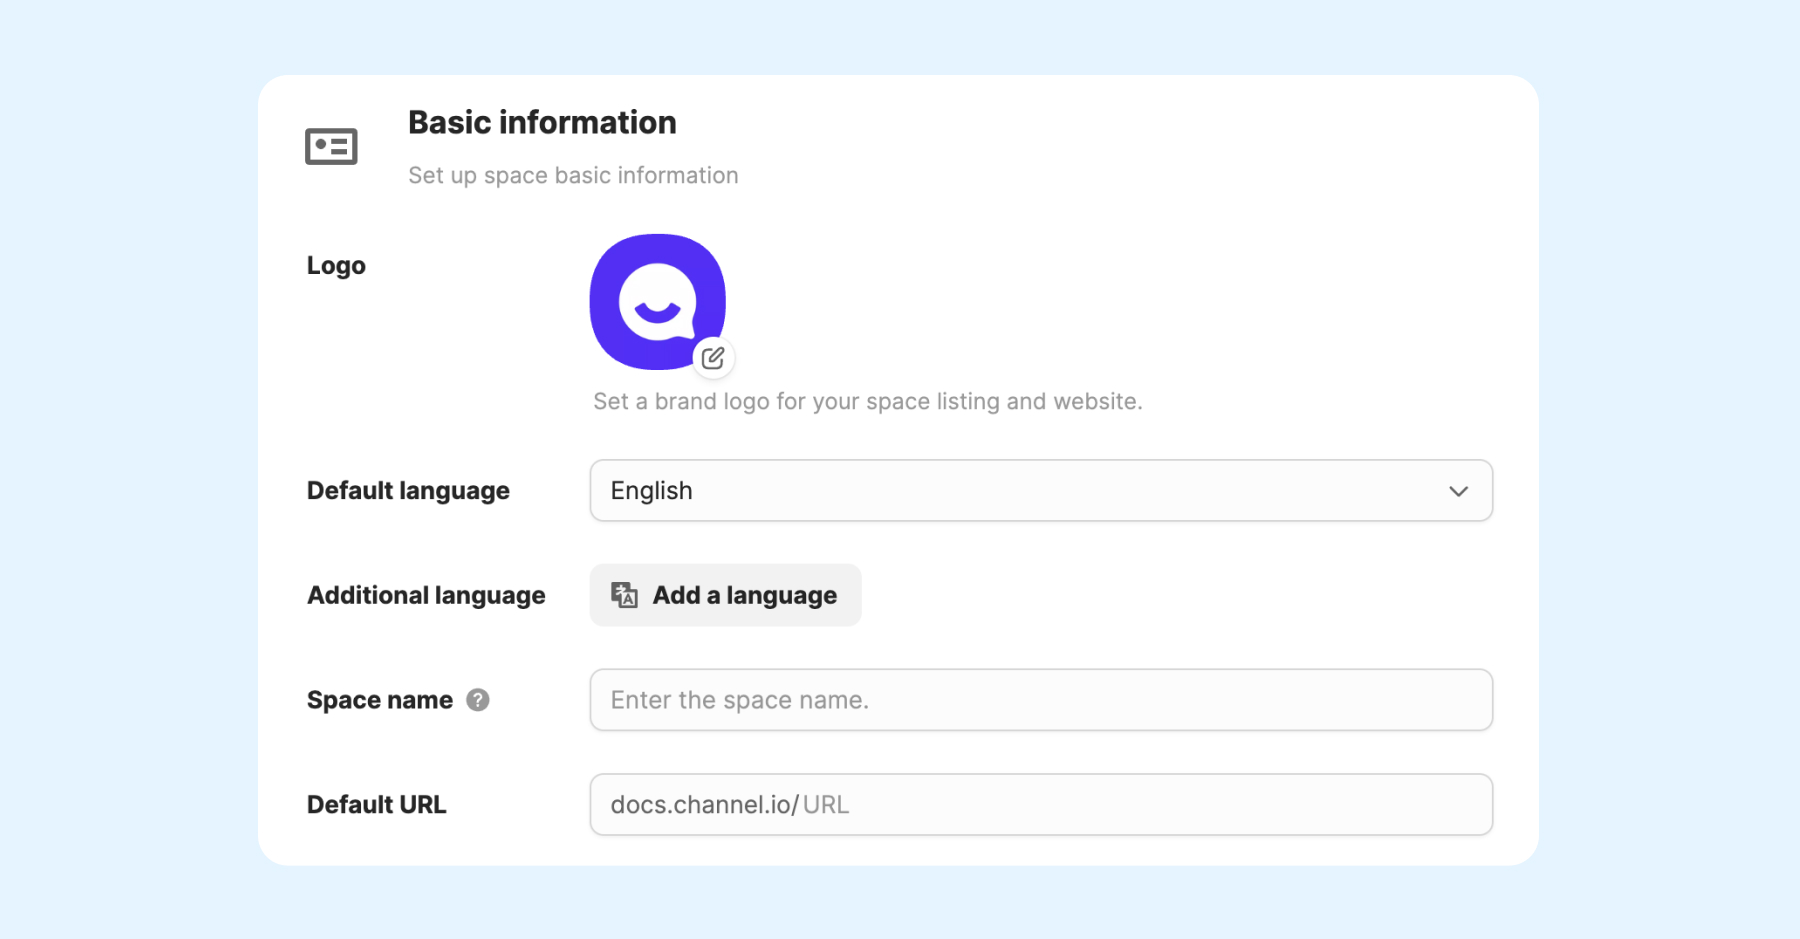
Task: Click the word English in the language field
Action: tap(651, 491)
